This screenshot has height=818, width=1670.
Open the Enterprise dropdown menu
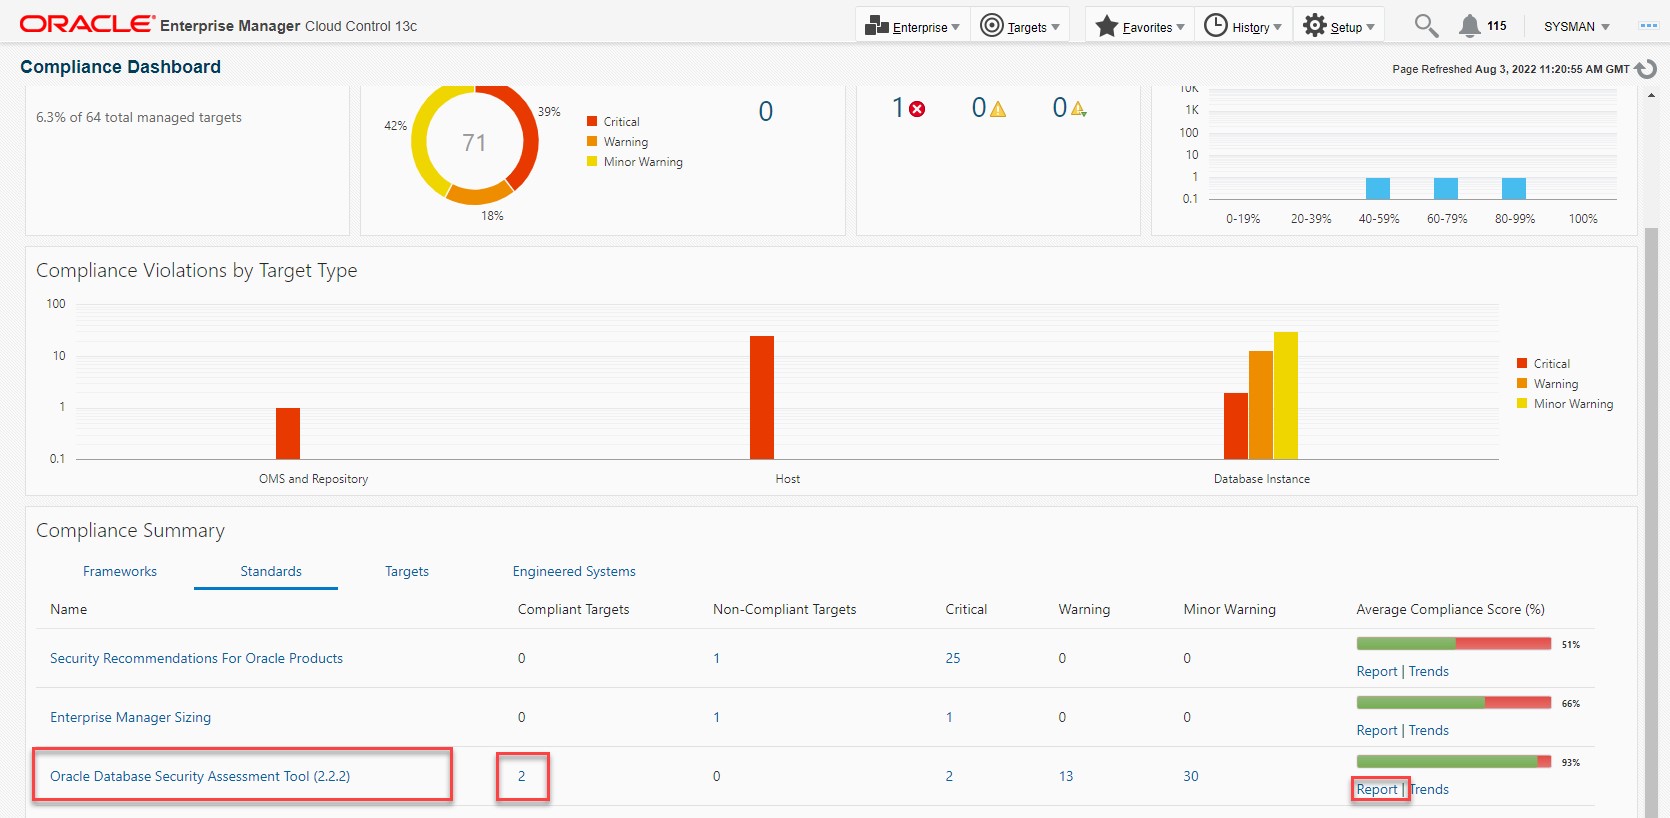pos(912,27)
